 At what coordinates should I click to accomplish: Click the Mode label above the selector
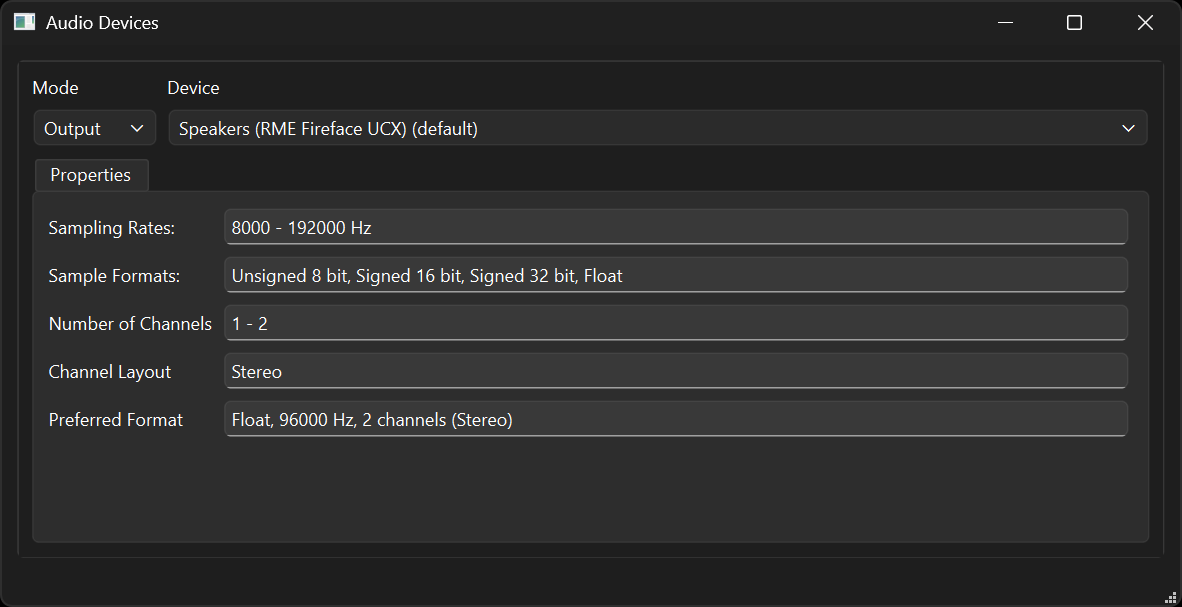54,87
